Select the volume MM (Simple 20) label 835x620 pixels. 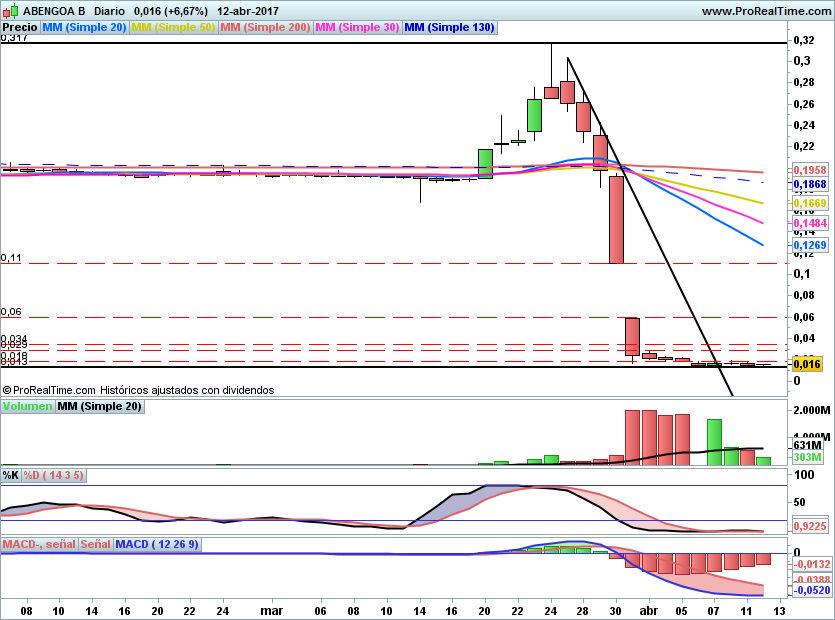coord(99,407)
